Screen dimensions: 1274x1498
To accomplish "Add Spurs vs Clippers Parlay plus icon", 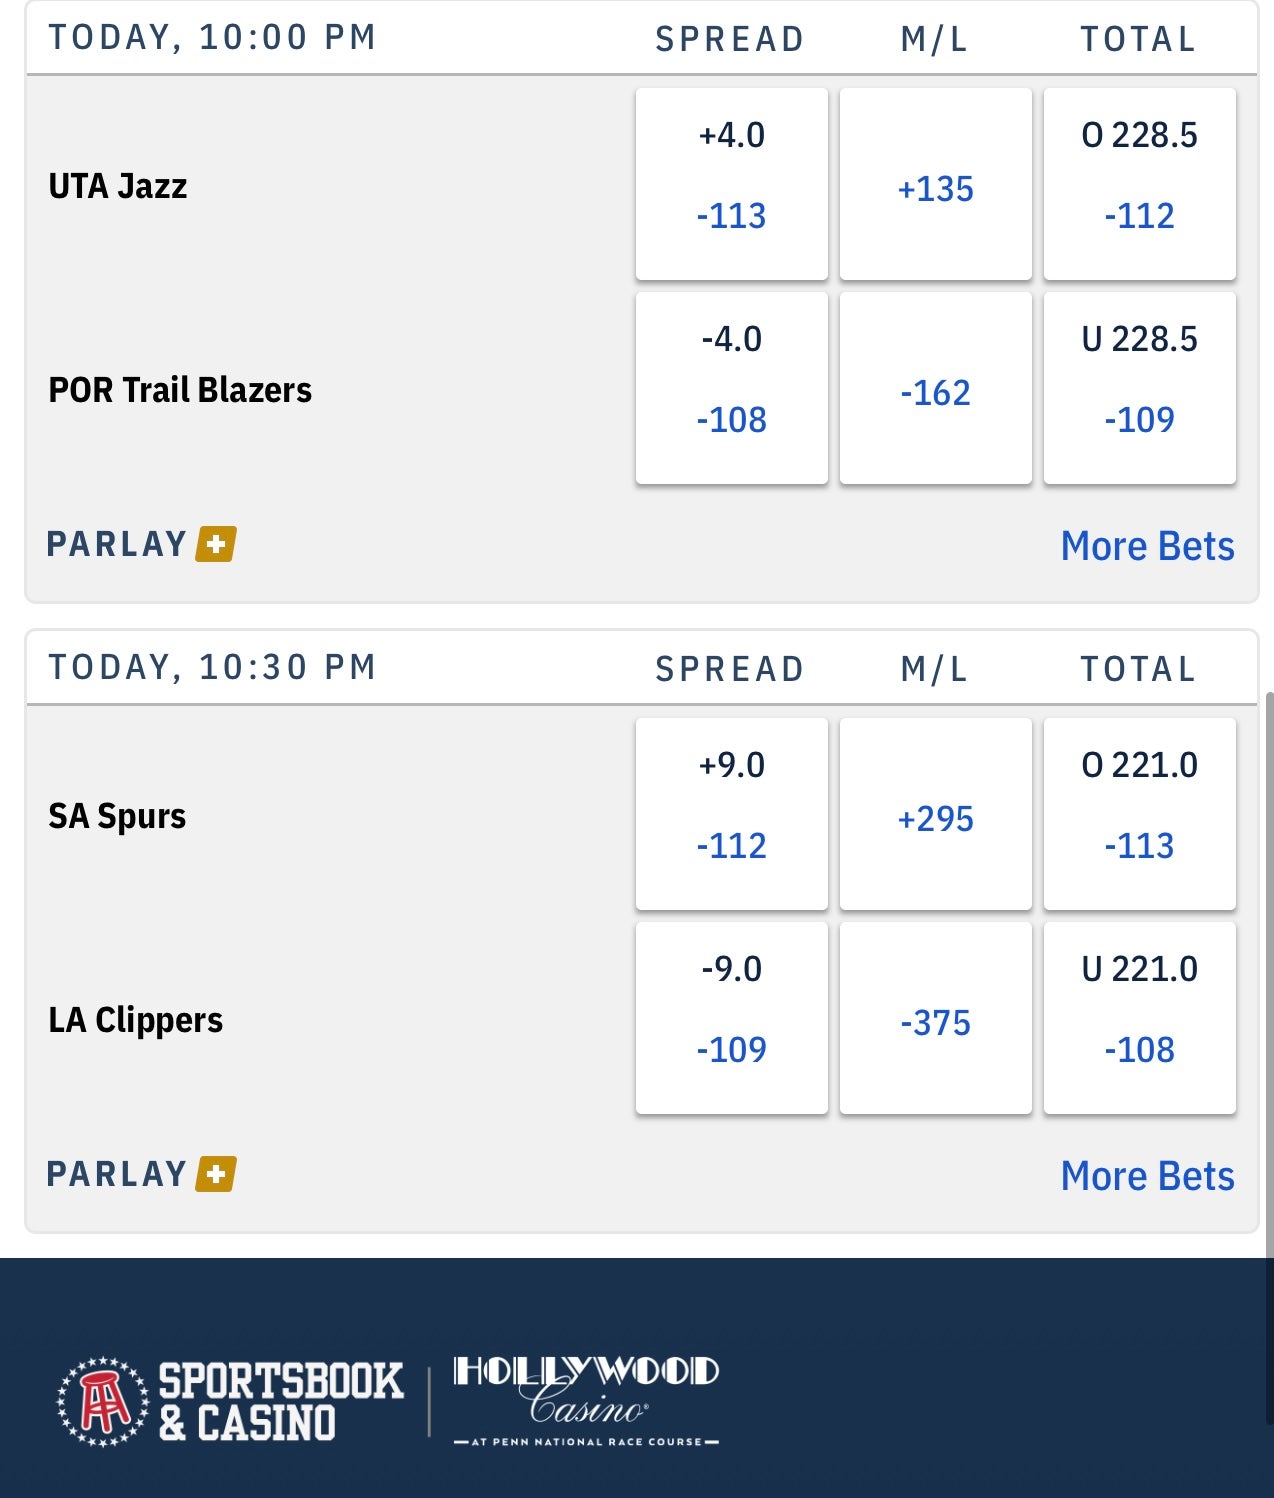I will 216,1174.
